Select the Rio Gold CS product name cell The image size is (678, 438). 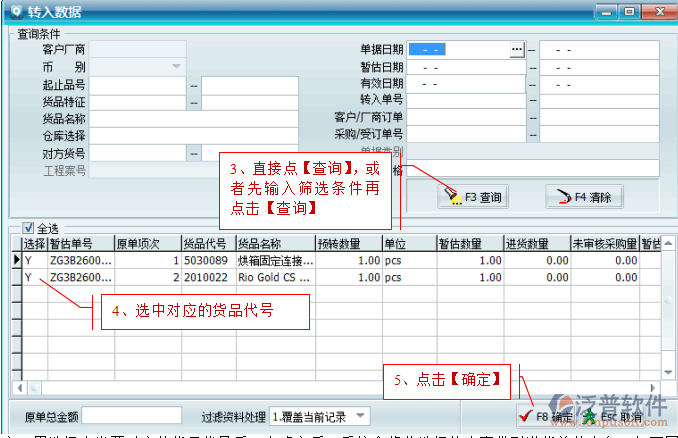tap(272, 277)
